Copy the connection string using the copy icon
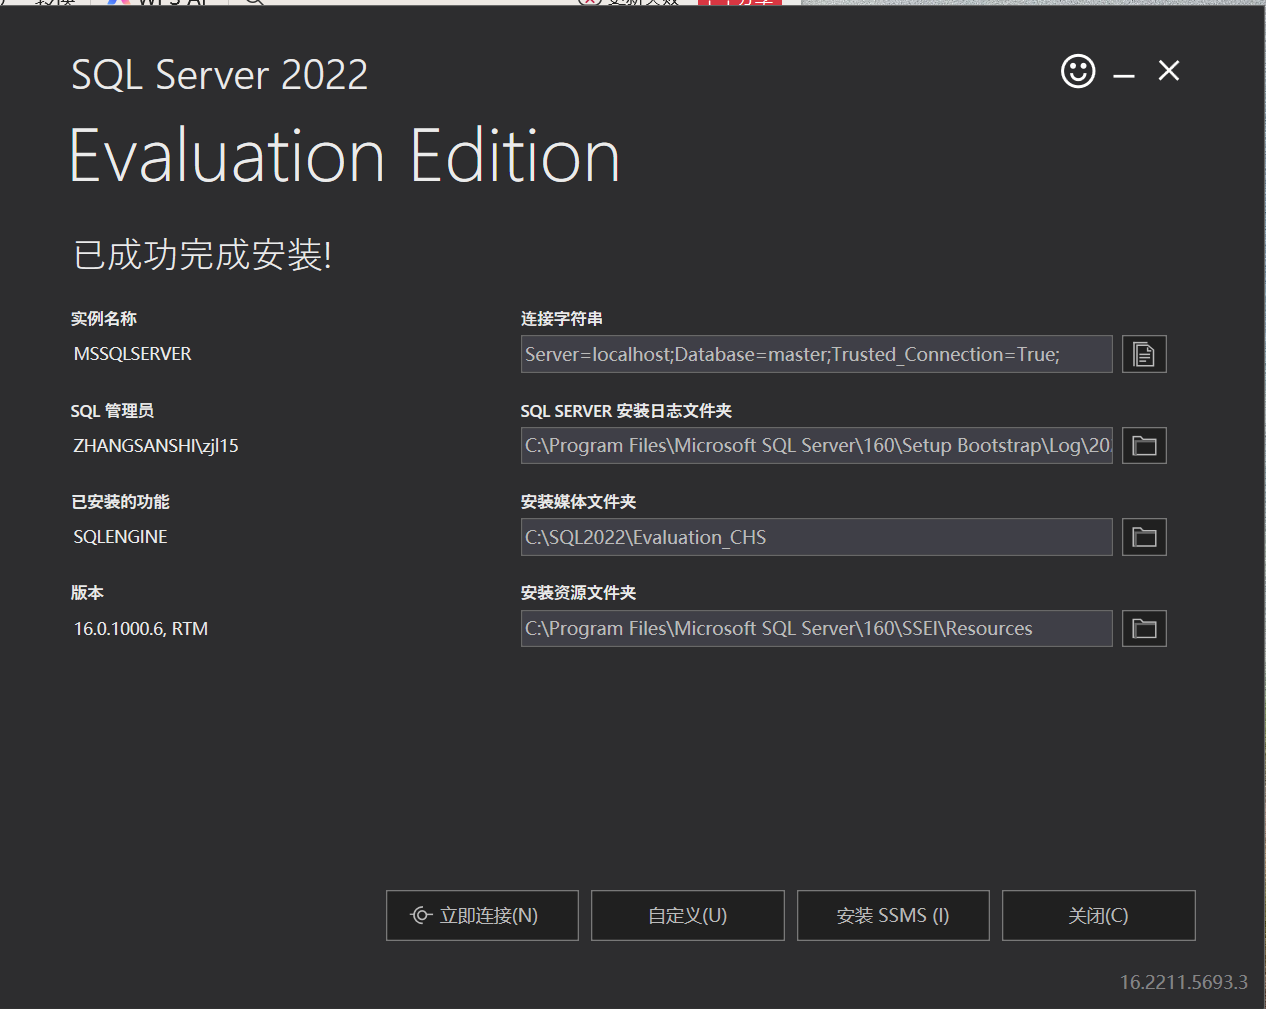 pos(1144,353)
